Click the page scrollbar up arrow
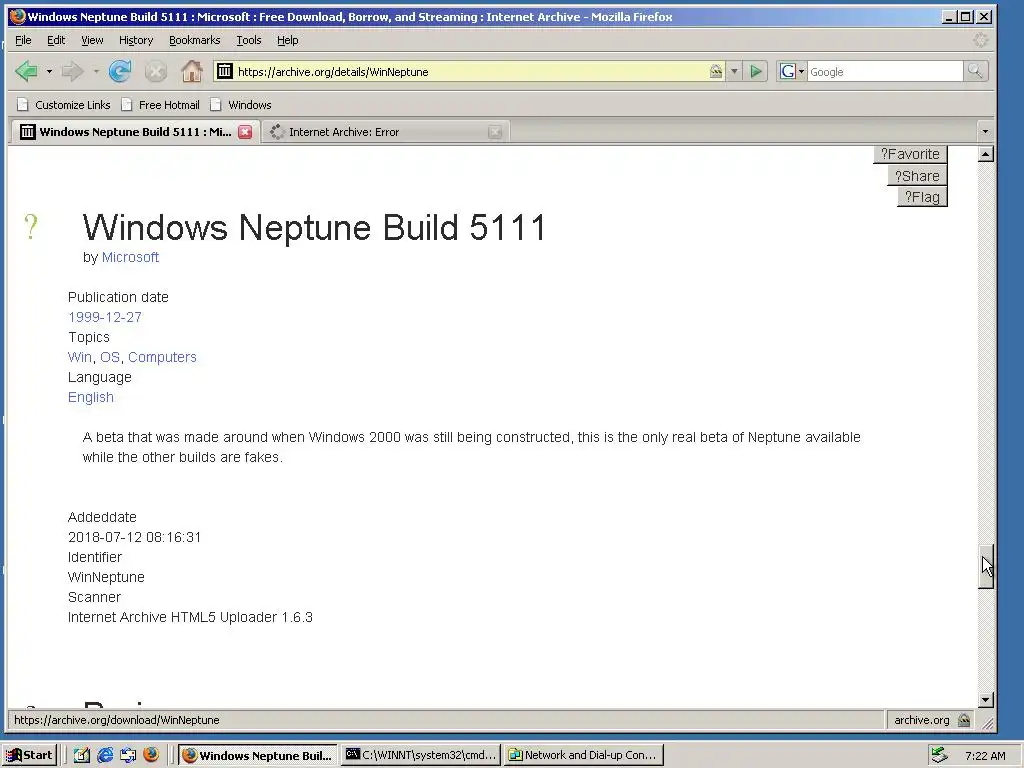The width and height of the screenshot is (1024, 768). point(986,154)
